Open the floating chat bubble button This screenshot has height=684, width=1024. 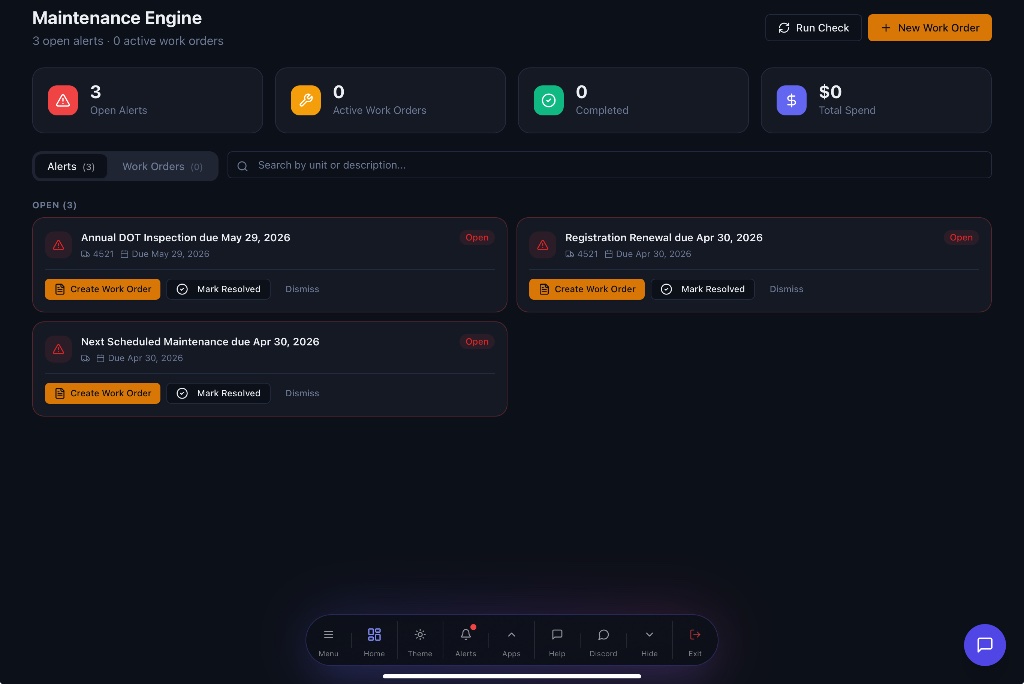[985, 645]
